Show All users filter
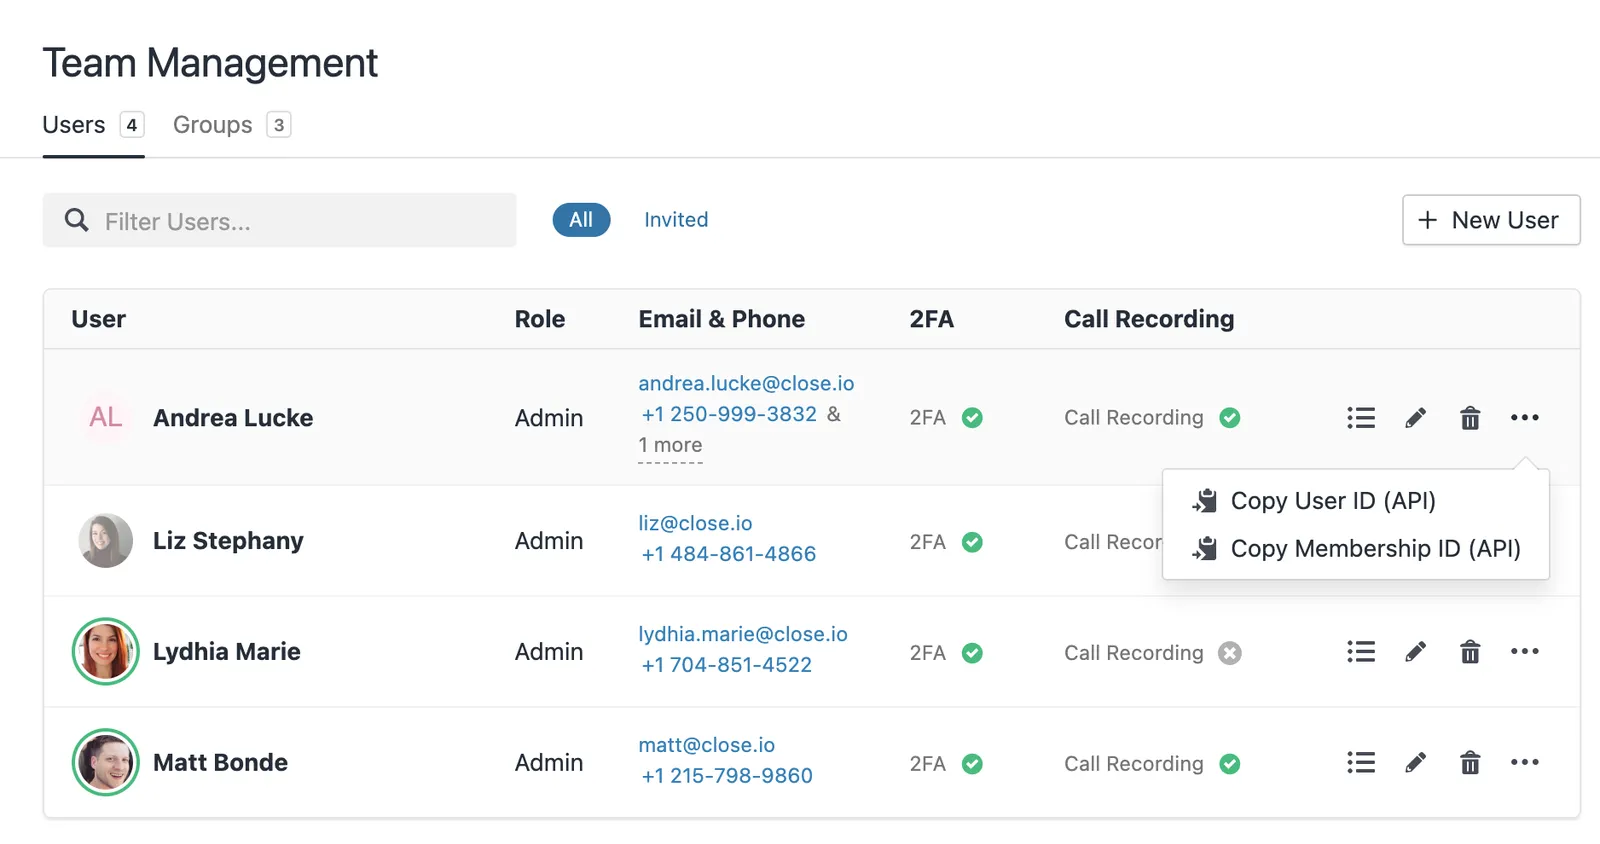The width and height of the screenshot is (1600, 844). click(581, 220)
